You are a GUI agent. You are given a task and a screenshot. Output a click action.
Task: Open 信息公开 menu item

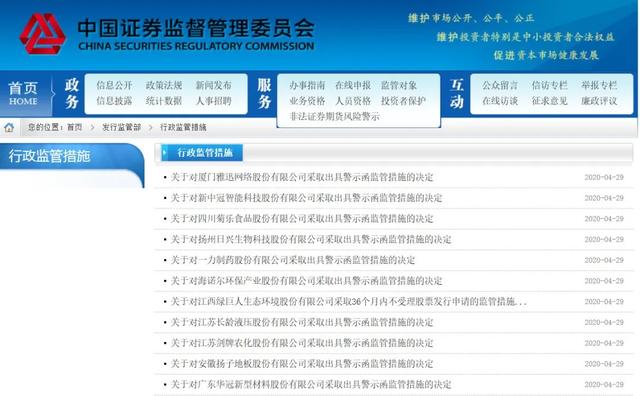tap(114, 85)
